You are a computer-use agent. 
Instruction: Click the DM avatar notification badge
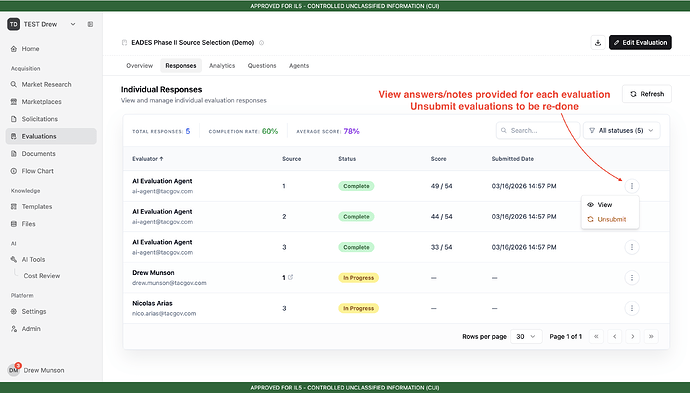pos(18,366)
